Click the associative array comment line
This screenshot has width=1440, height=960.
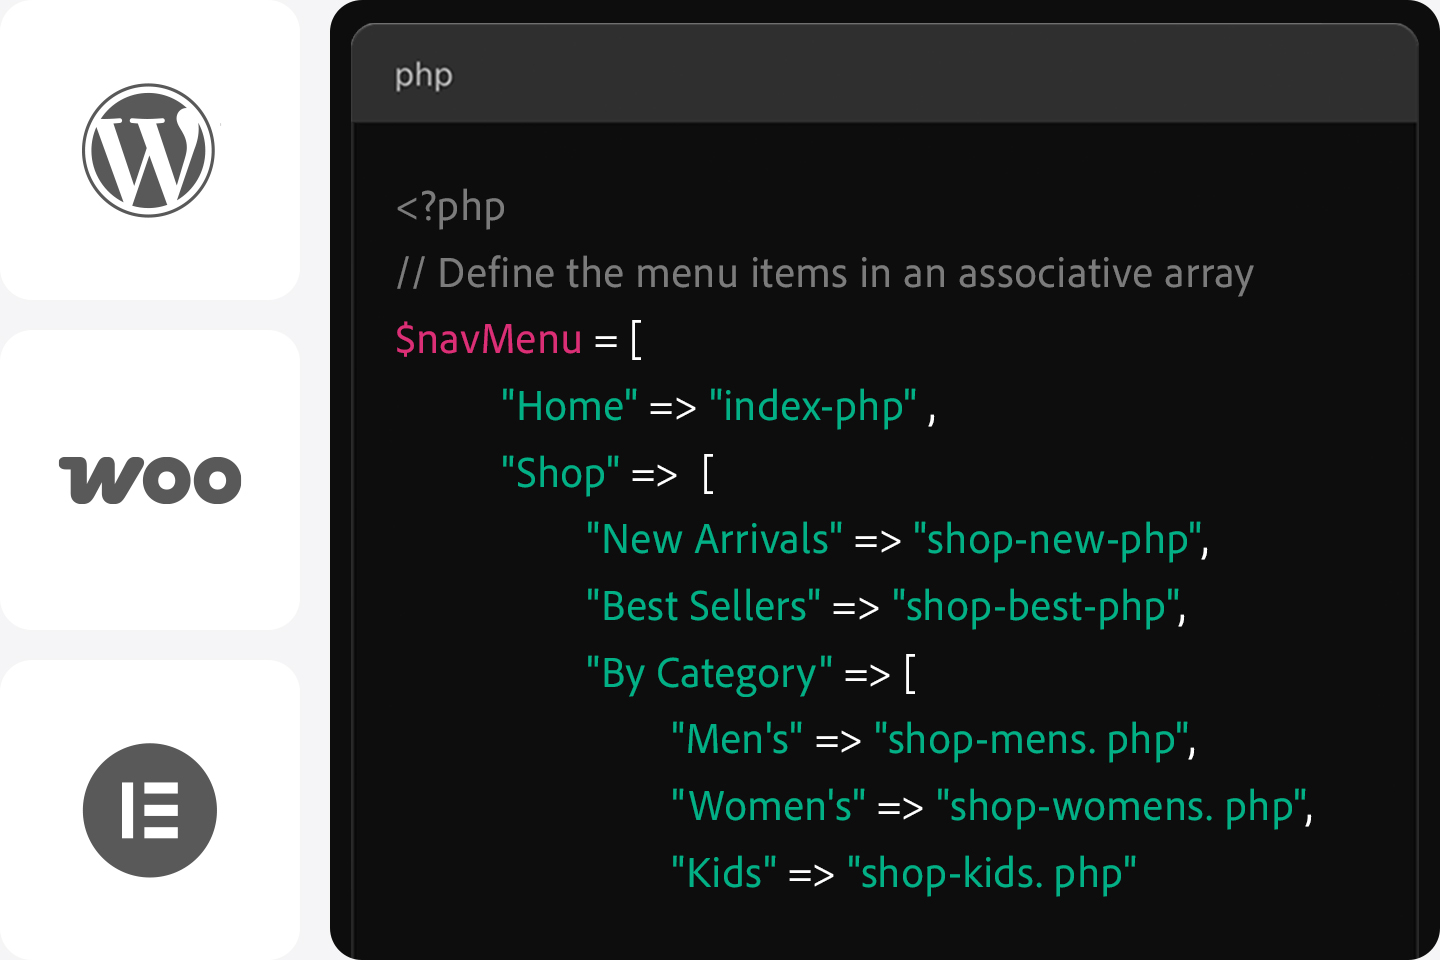pyautogui.click(x=825, y=273)
